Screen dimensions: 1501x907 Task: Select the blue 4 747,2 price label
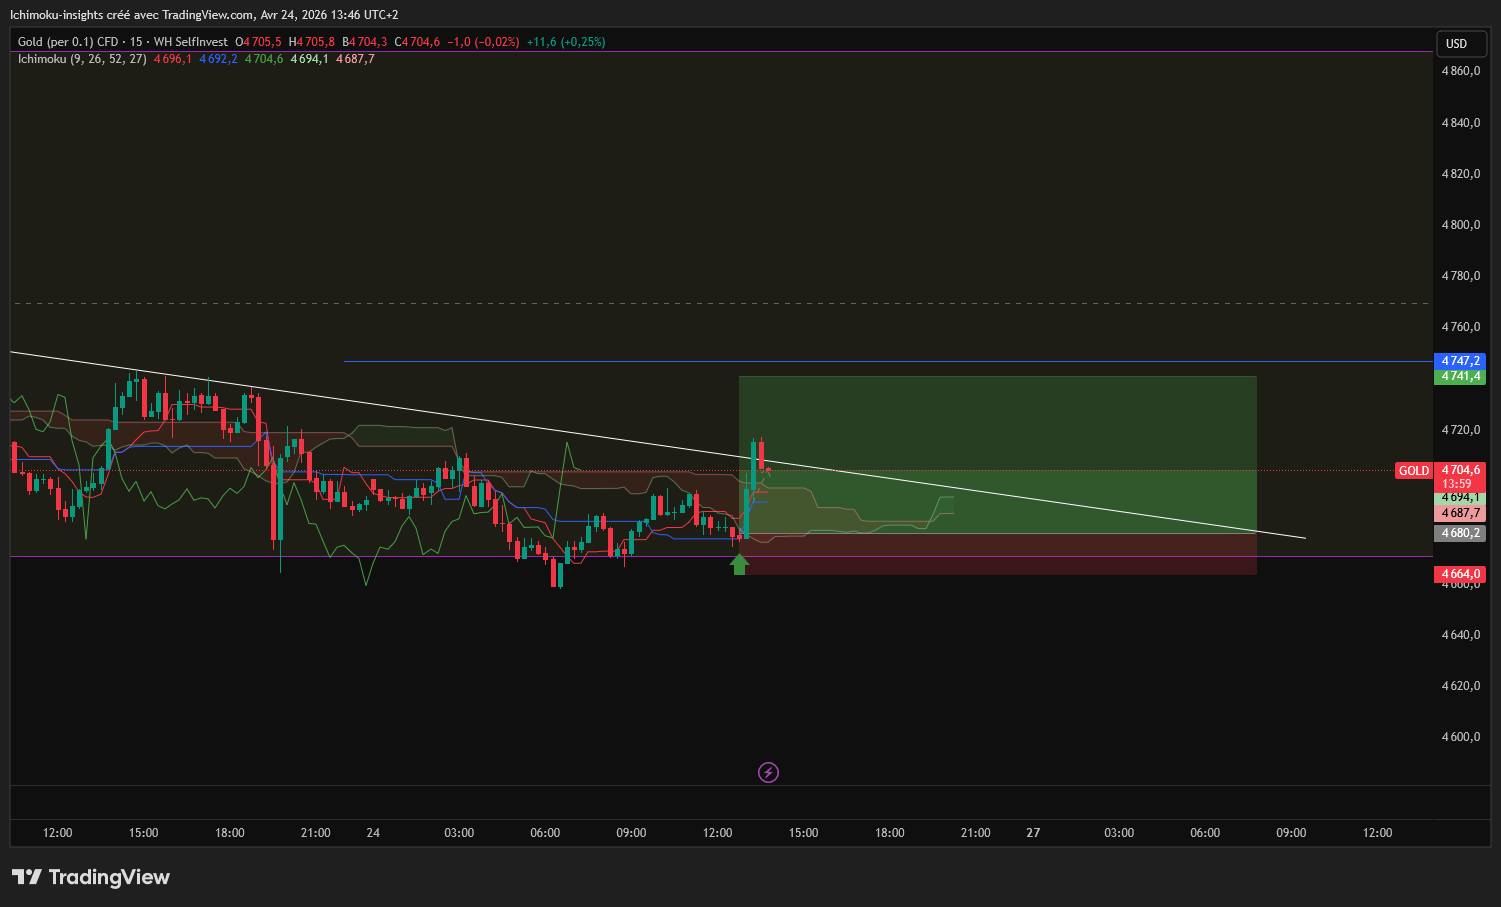point(1460,361)
